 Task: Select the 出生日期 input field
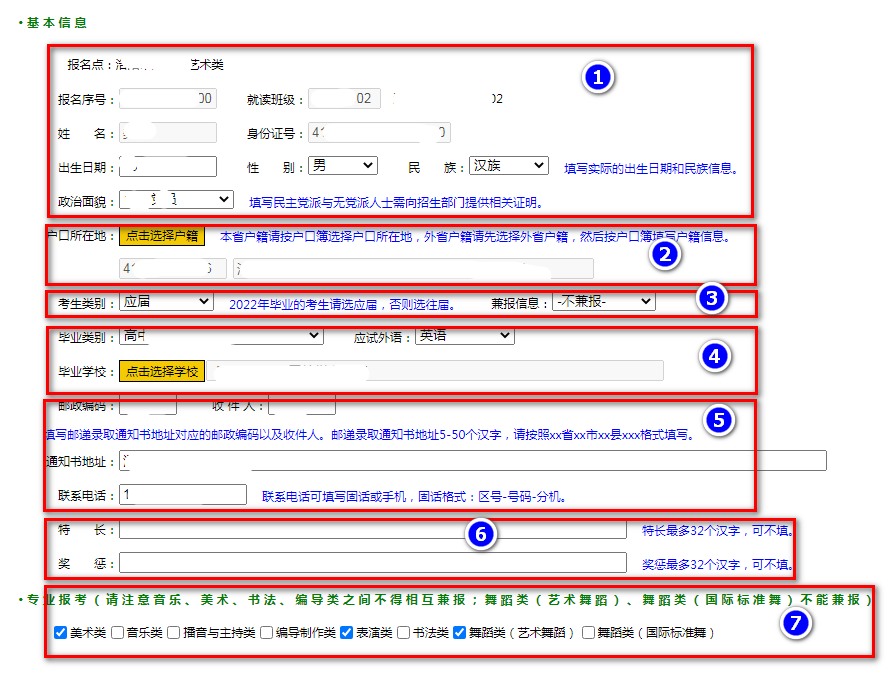[167, 167]
